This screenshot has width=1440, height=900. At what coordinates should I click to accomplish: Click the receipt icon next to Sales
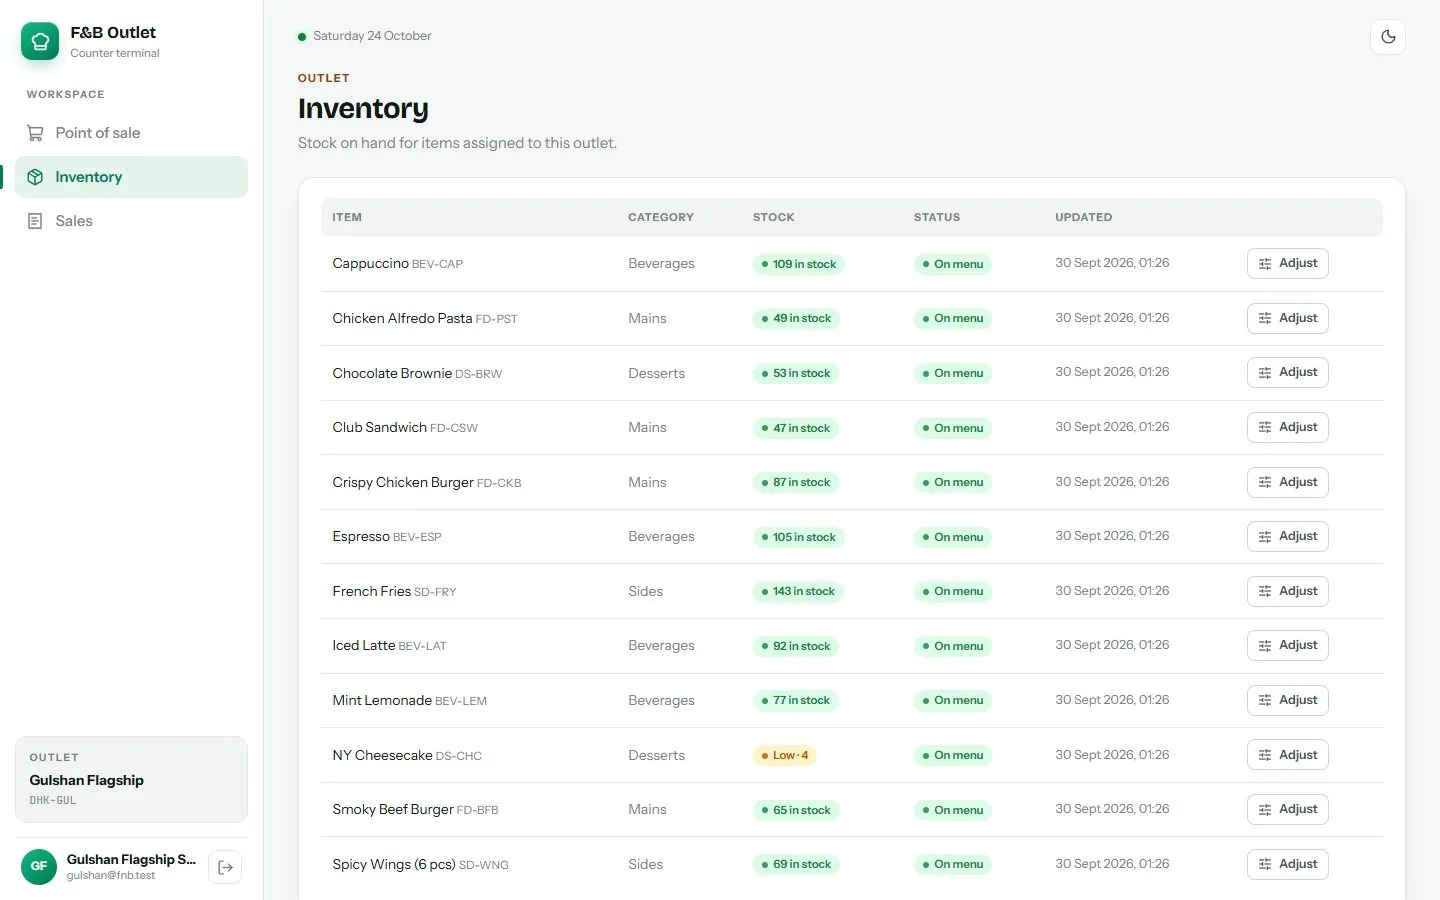tap(35, 221)
